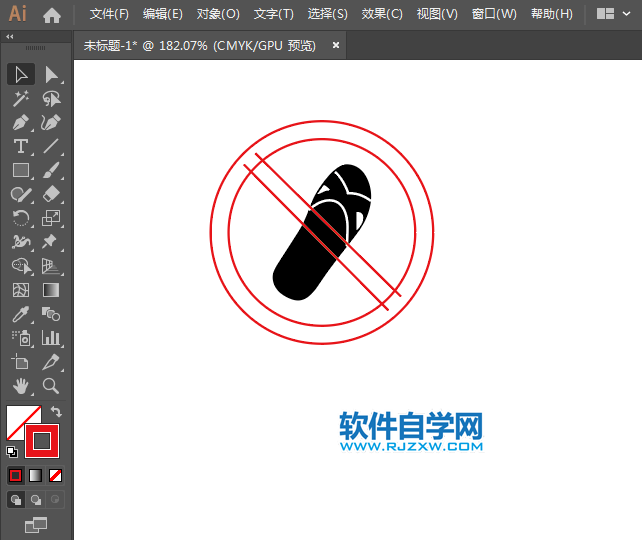Open the 视图(V) menu

coord(437,14)
